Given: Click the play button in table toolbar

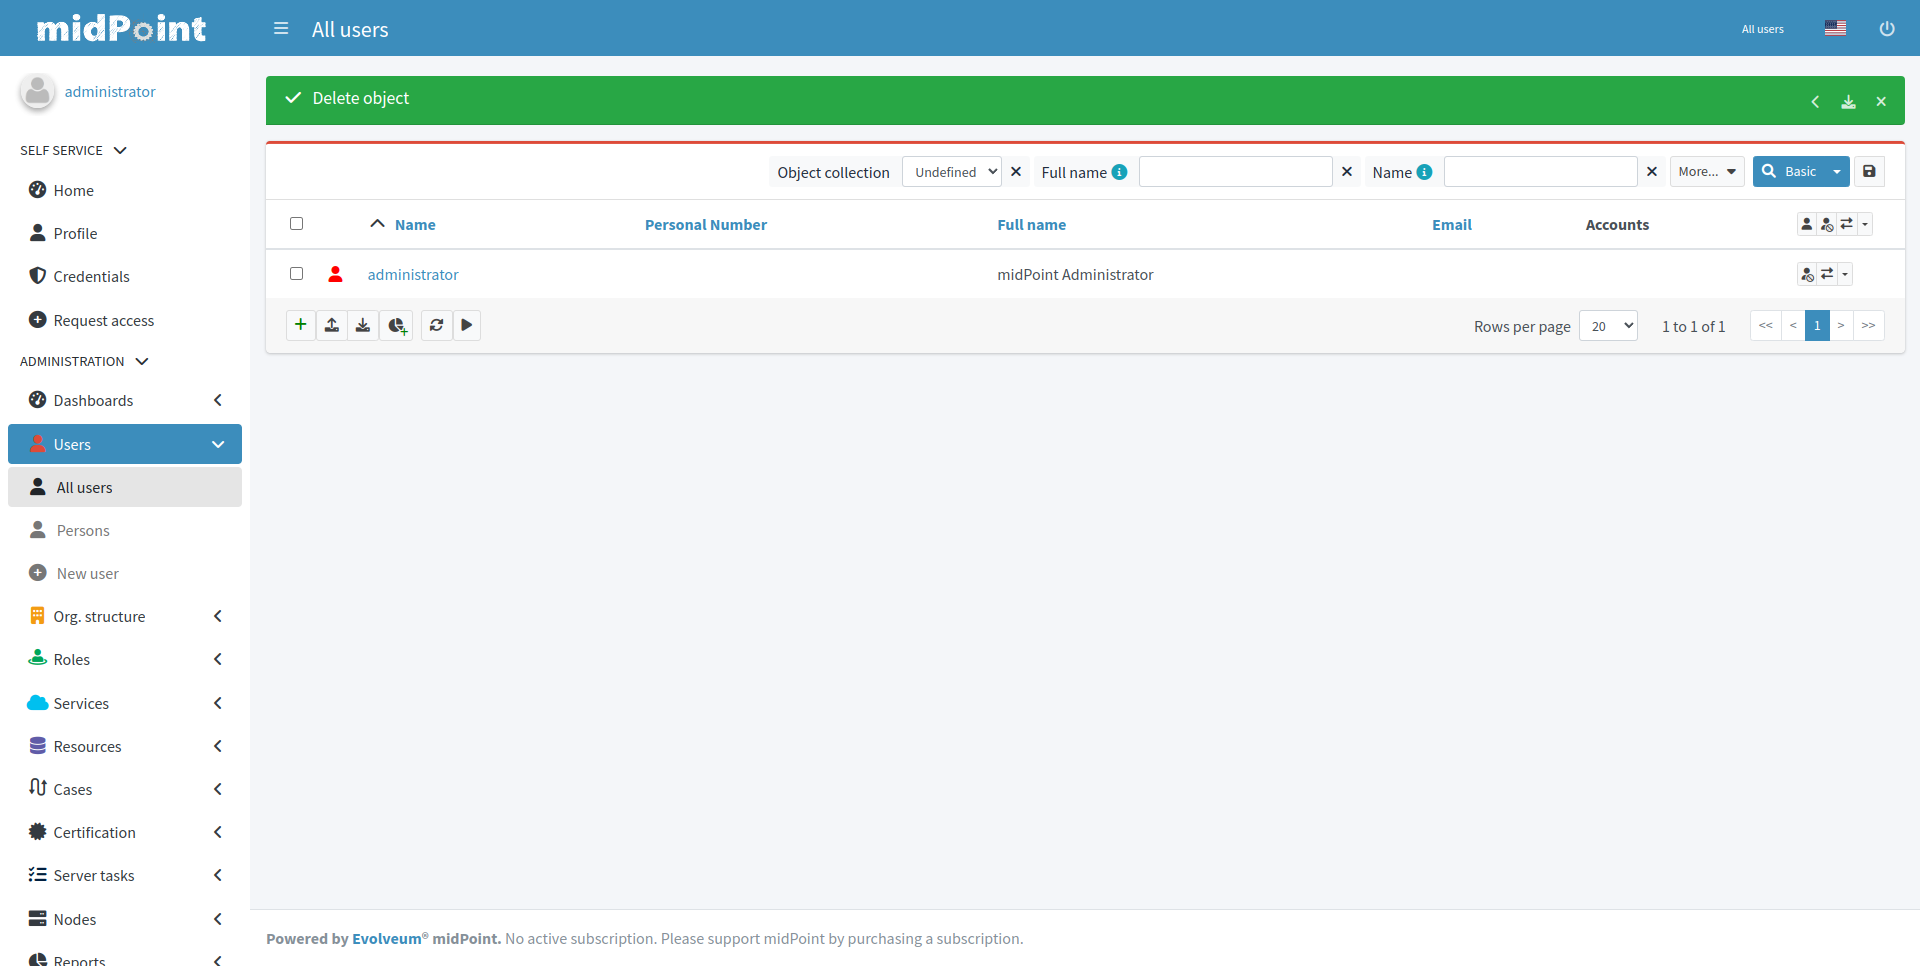Looking at the screenshot, I should click(467, 325).
